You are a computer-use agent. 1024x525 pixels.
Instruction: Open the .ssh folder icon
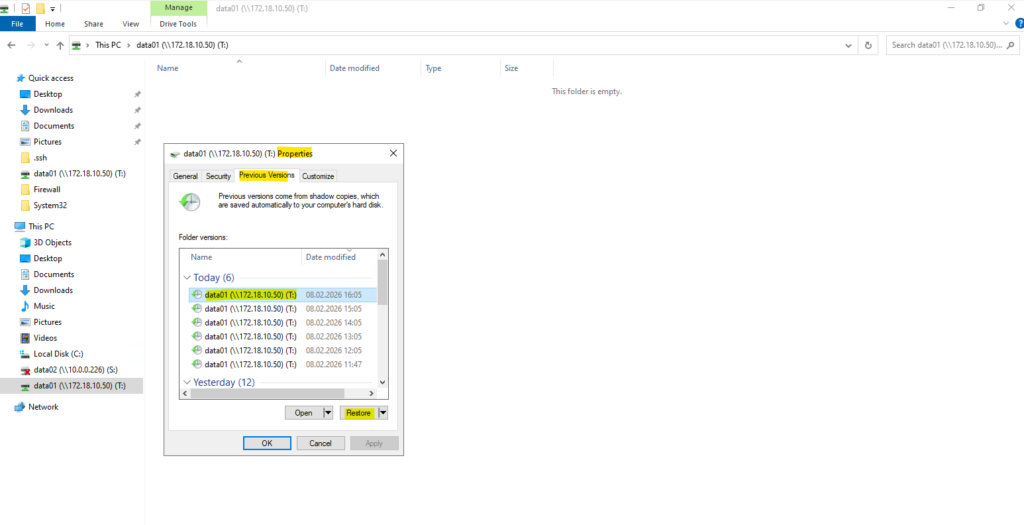(x=25, y=157)
